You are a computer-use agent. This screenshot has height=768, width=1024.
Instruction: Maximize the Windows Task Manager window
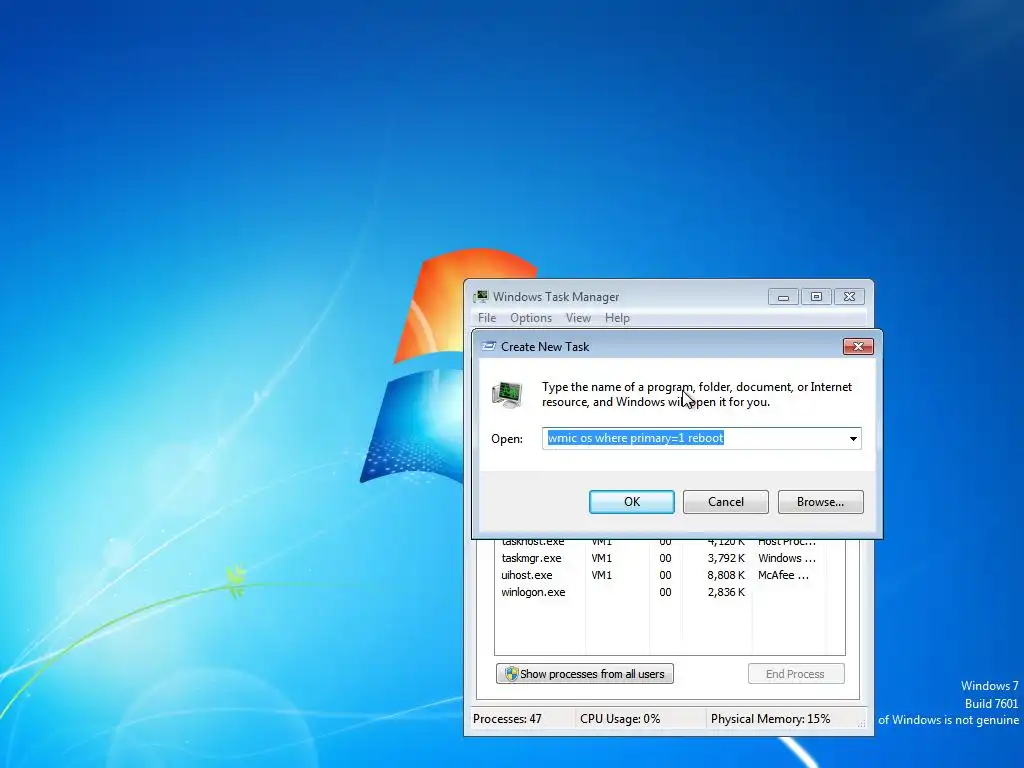816,297
